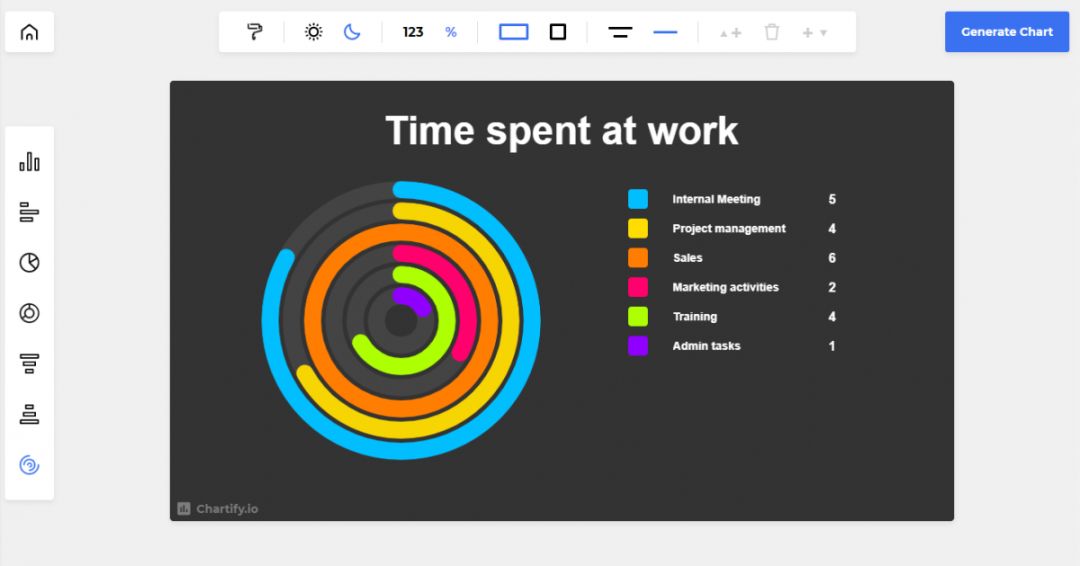1080x566 pixels.
Task: Click the blue Internal Meeting color swatch
Action: pyautogui.click(x=638, y=199)
